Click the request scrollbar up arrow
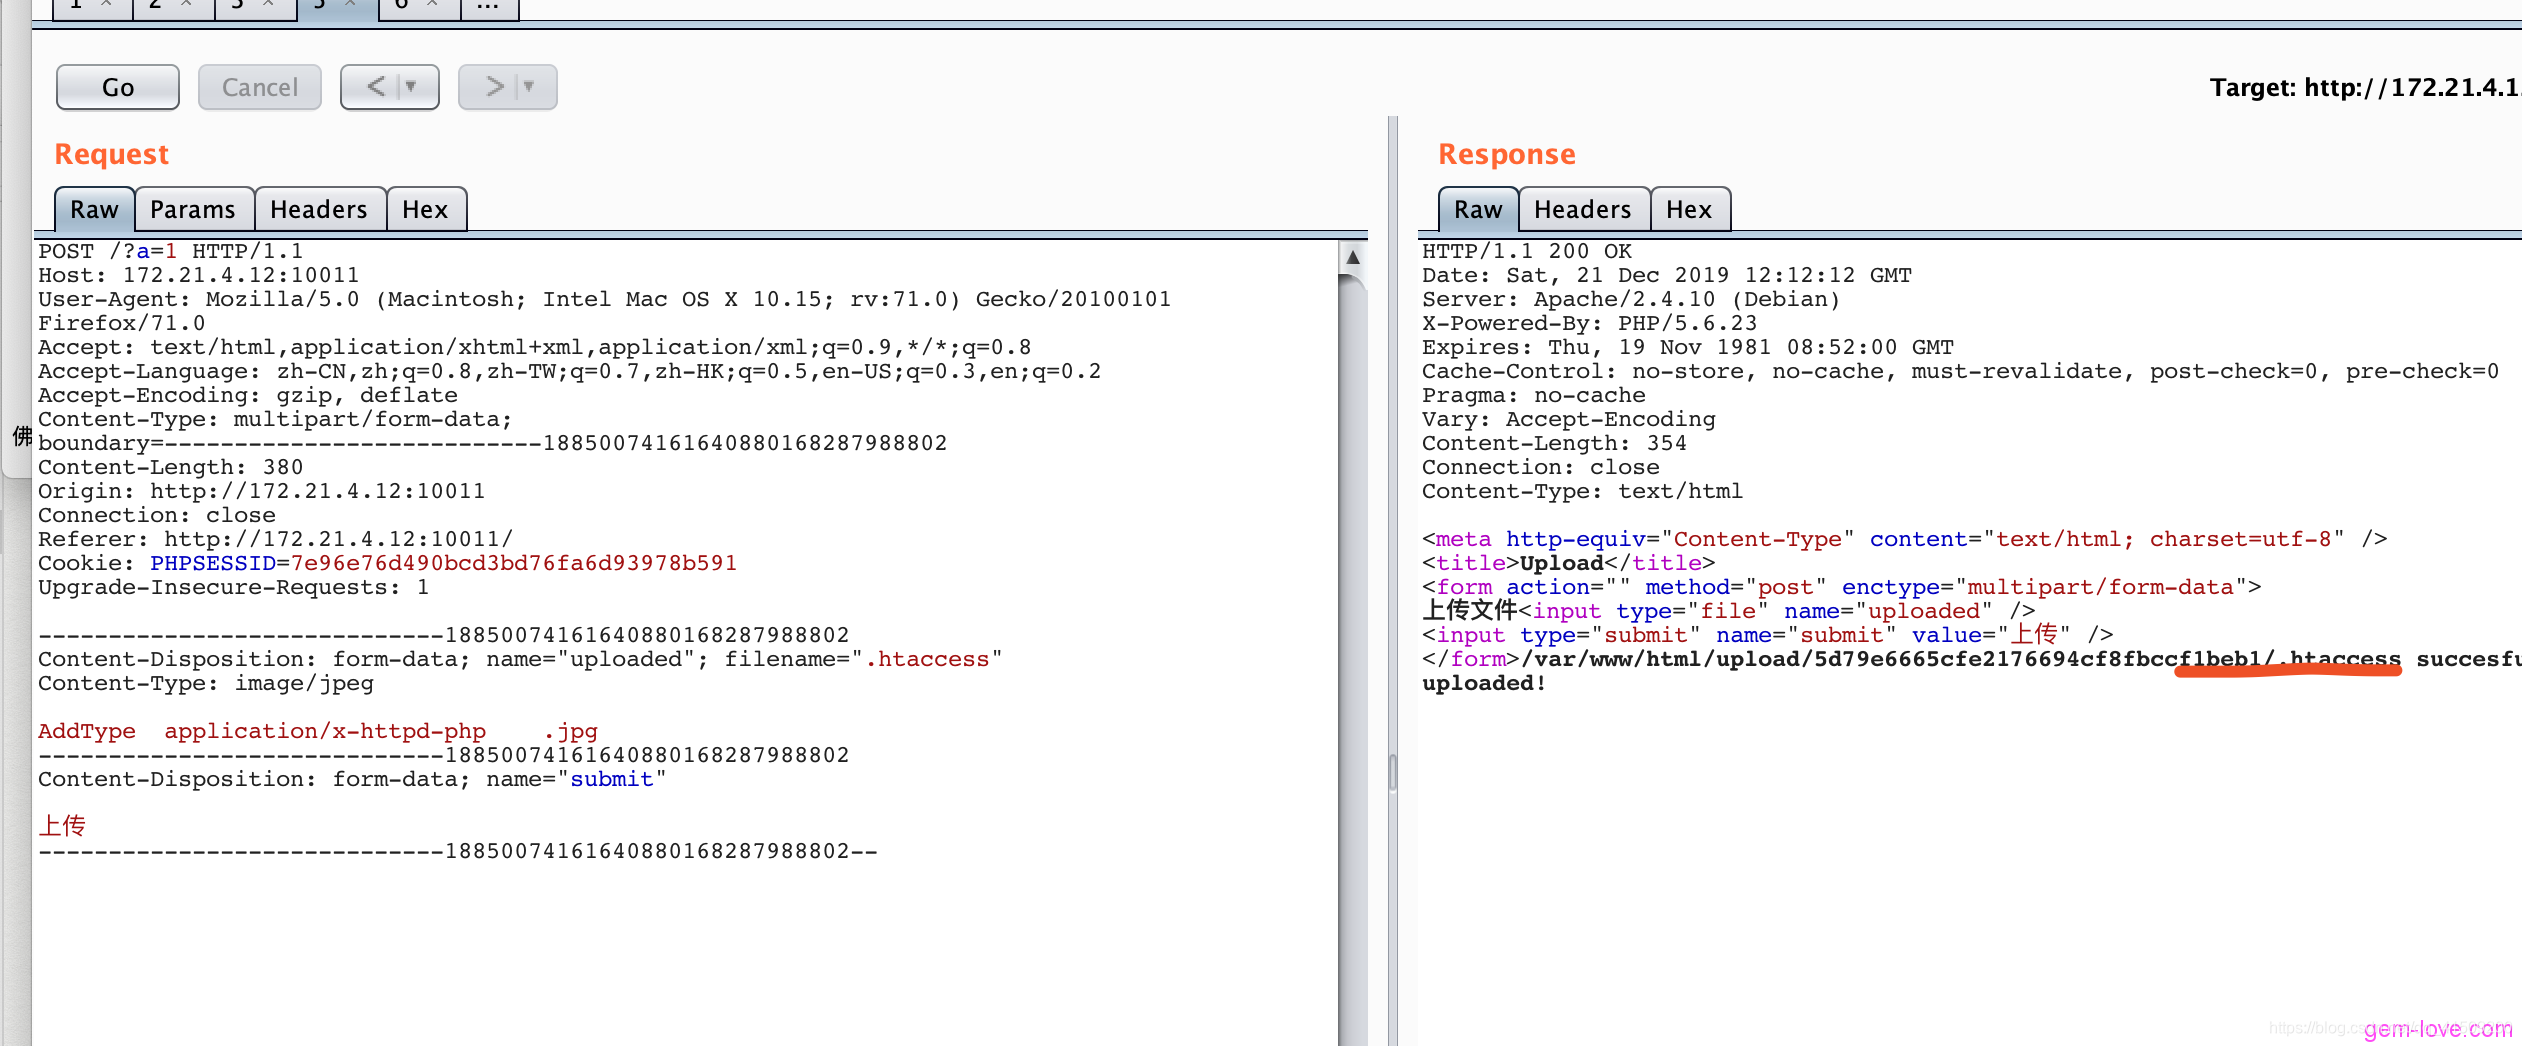 [1353, 257]
